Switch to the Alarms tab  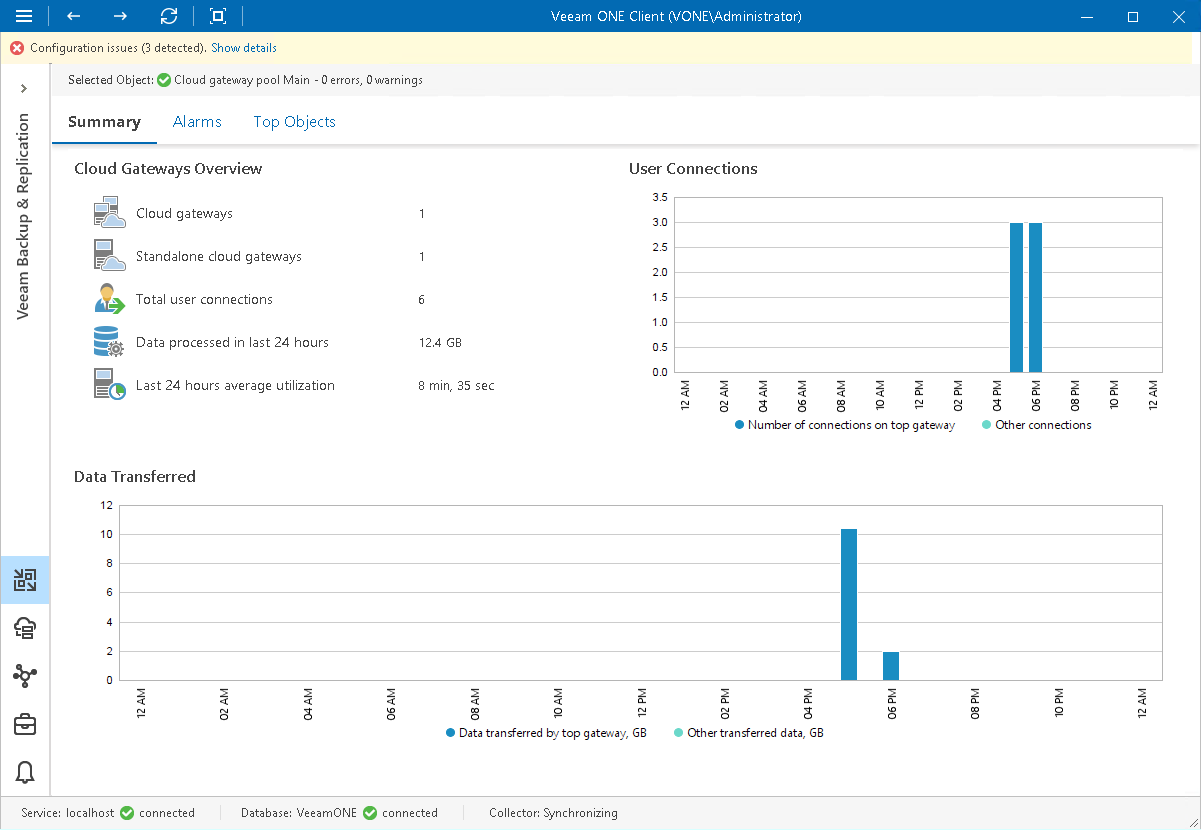tap(197, 121)
